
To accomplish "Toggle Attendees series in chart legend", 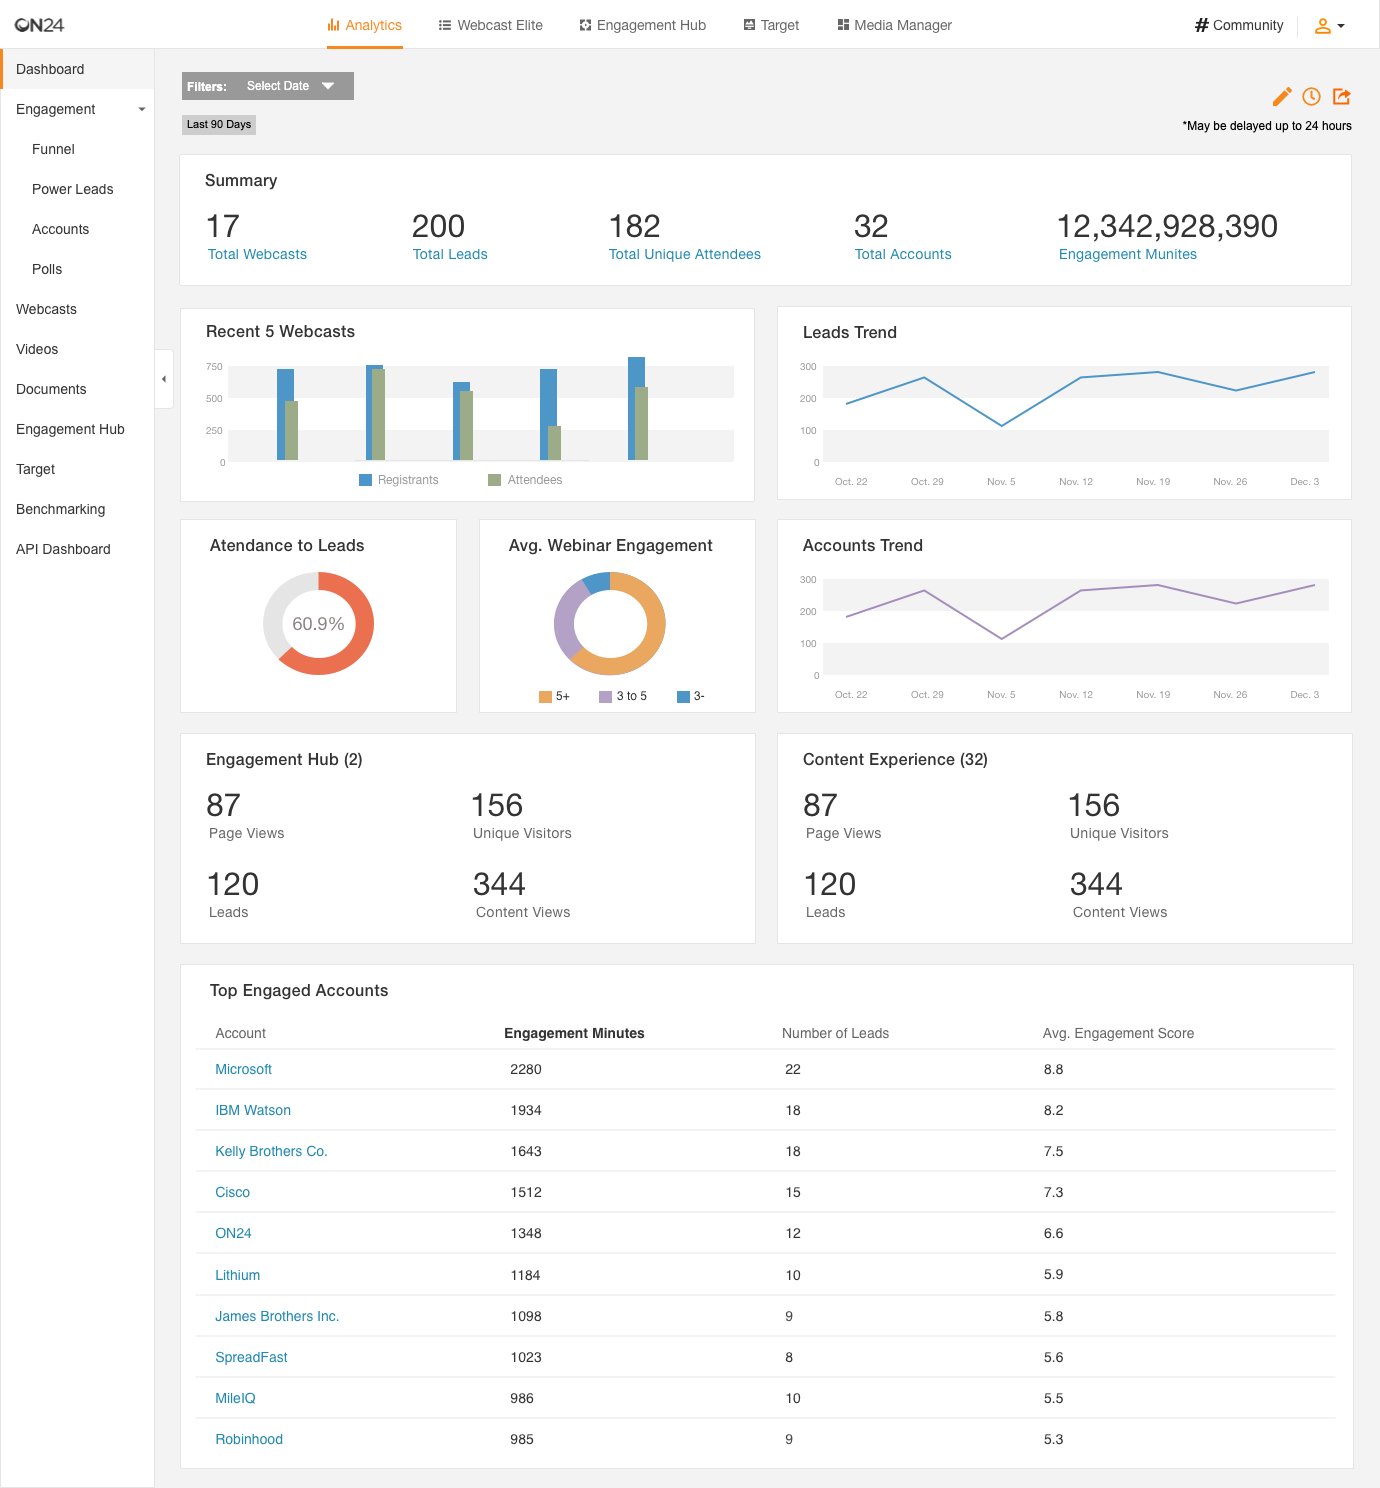I will point(525,480).
